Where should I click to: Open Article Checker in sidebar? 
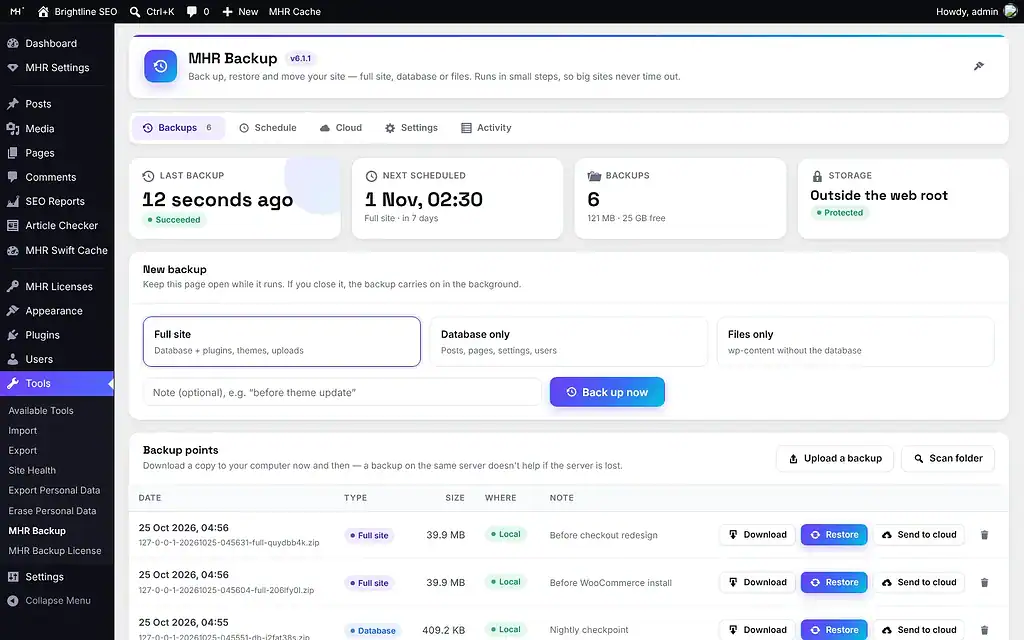pos(57,225)
